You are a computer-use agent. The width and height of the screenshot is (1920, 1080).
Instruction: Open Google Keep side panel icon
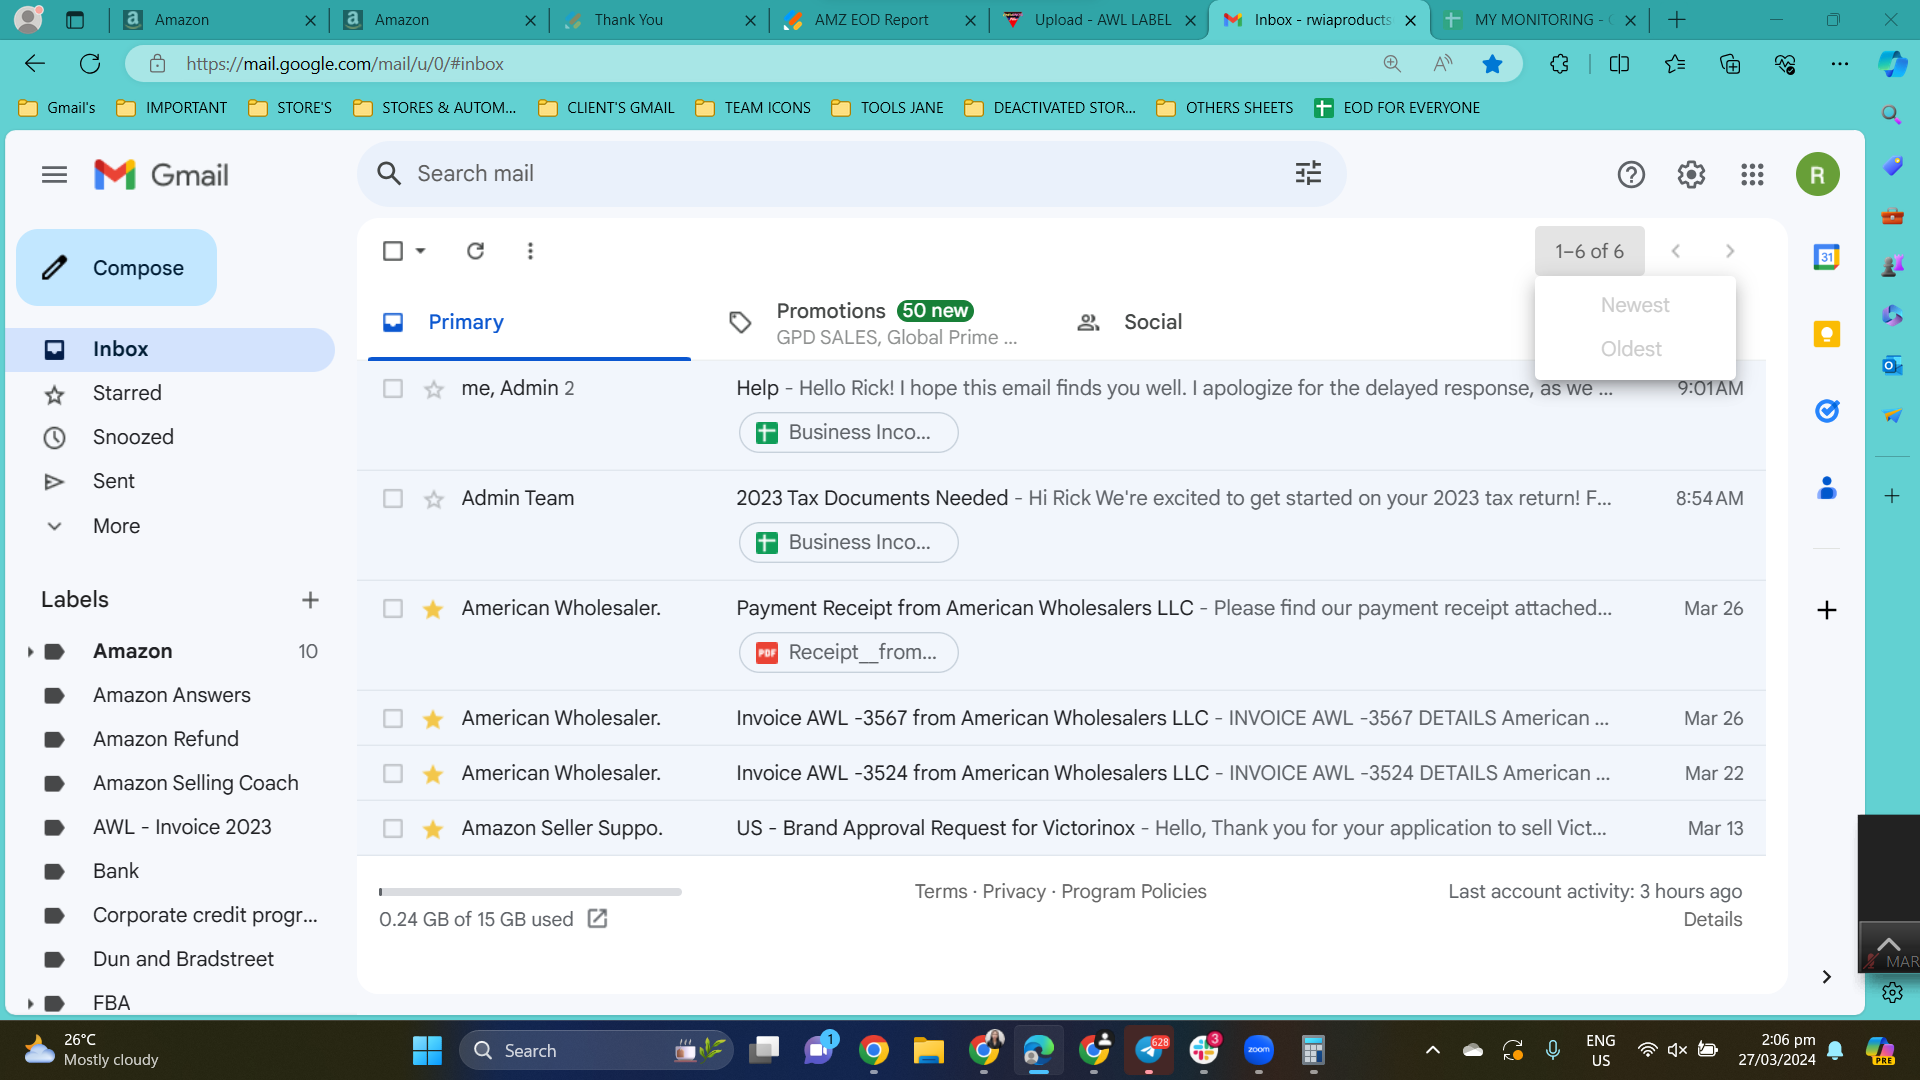tap(1827, 334)
